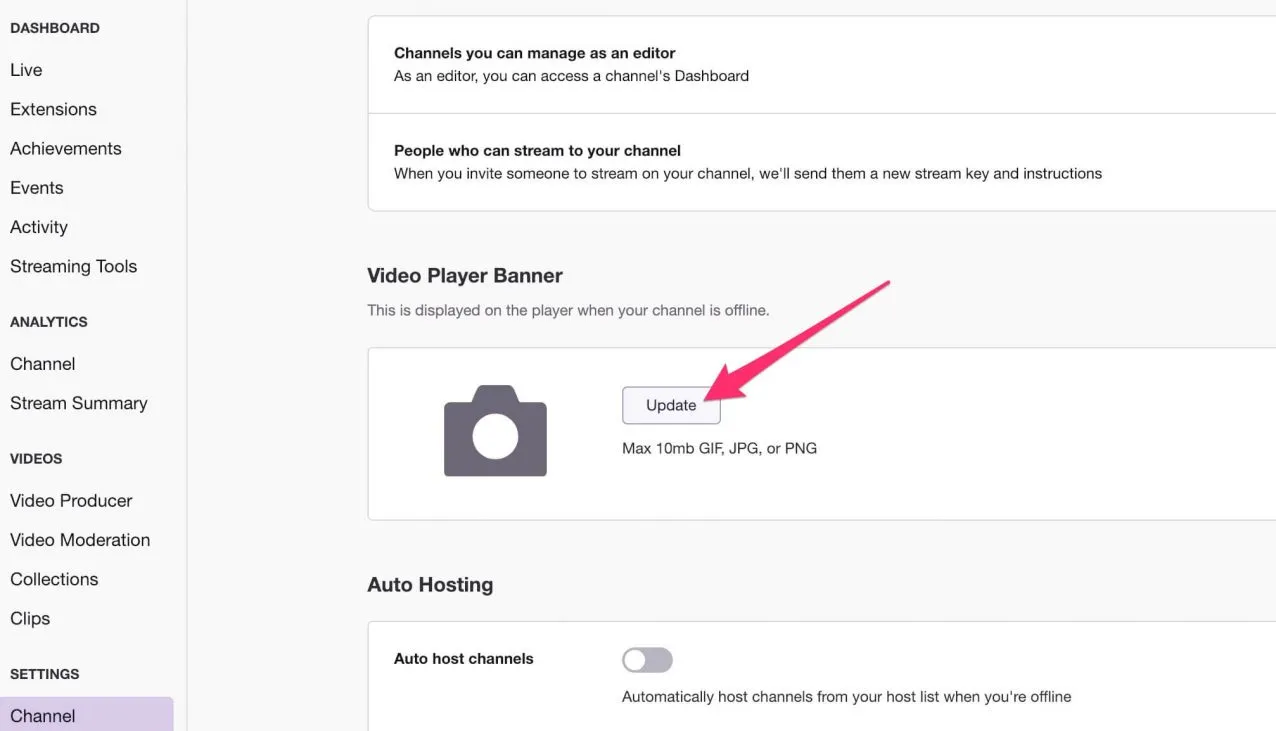Open Streaming Tools
1276x731 pixels.
click(73, 266)
